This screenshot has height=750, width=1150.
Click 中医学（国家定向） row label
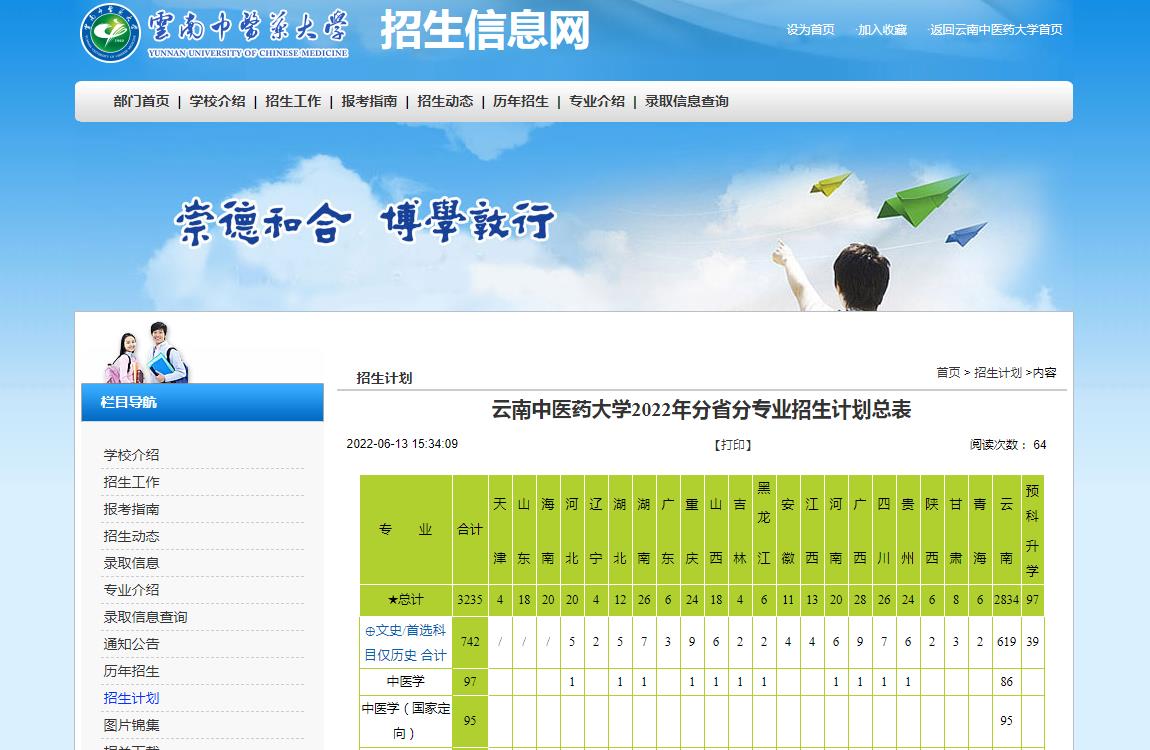(x=406, y=721)
